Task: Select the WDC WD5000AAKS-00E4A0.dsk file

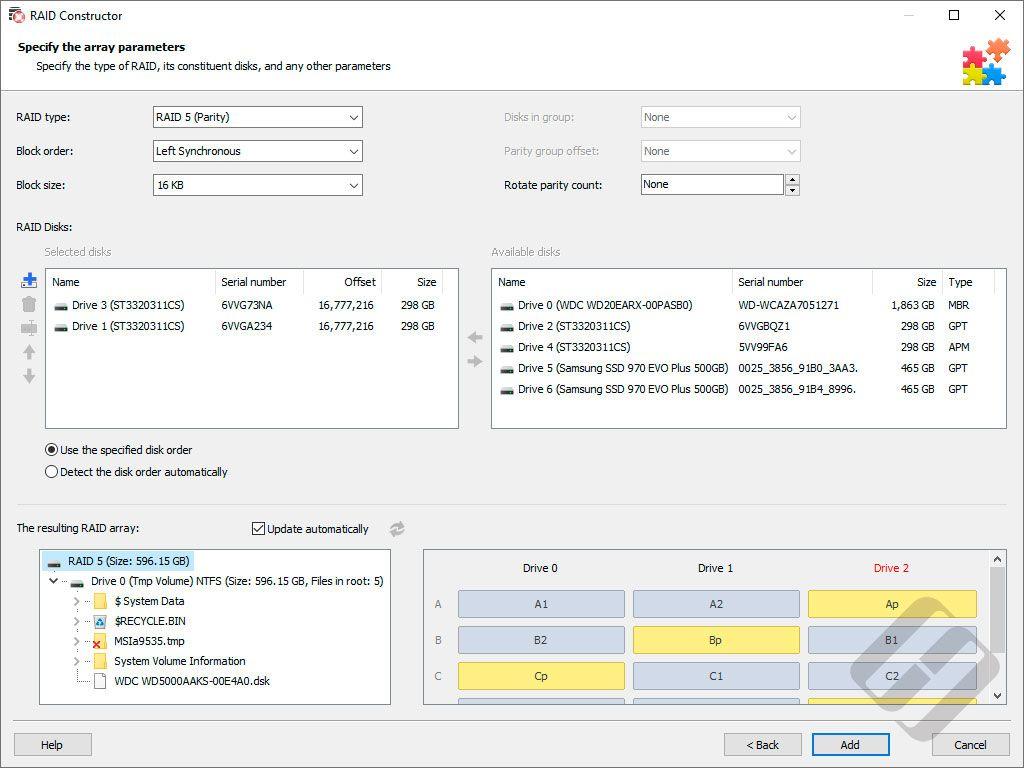Action: pos(192,681)
